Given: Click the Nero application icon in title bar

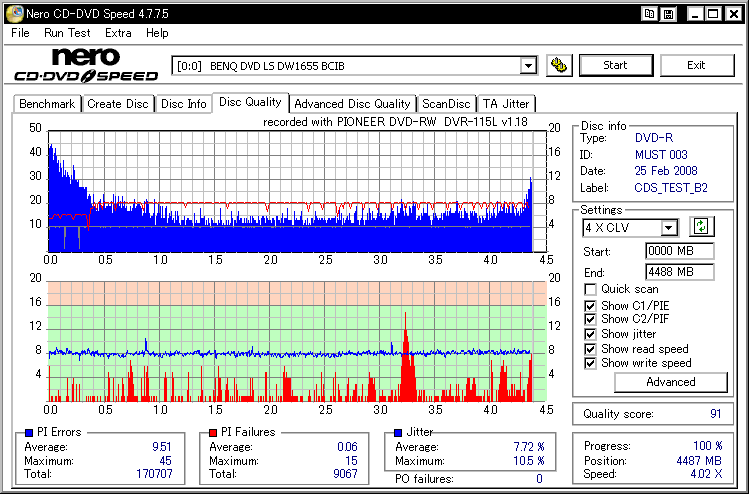Looking at the screenshot, I should click(14, 13).
